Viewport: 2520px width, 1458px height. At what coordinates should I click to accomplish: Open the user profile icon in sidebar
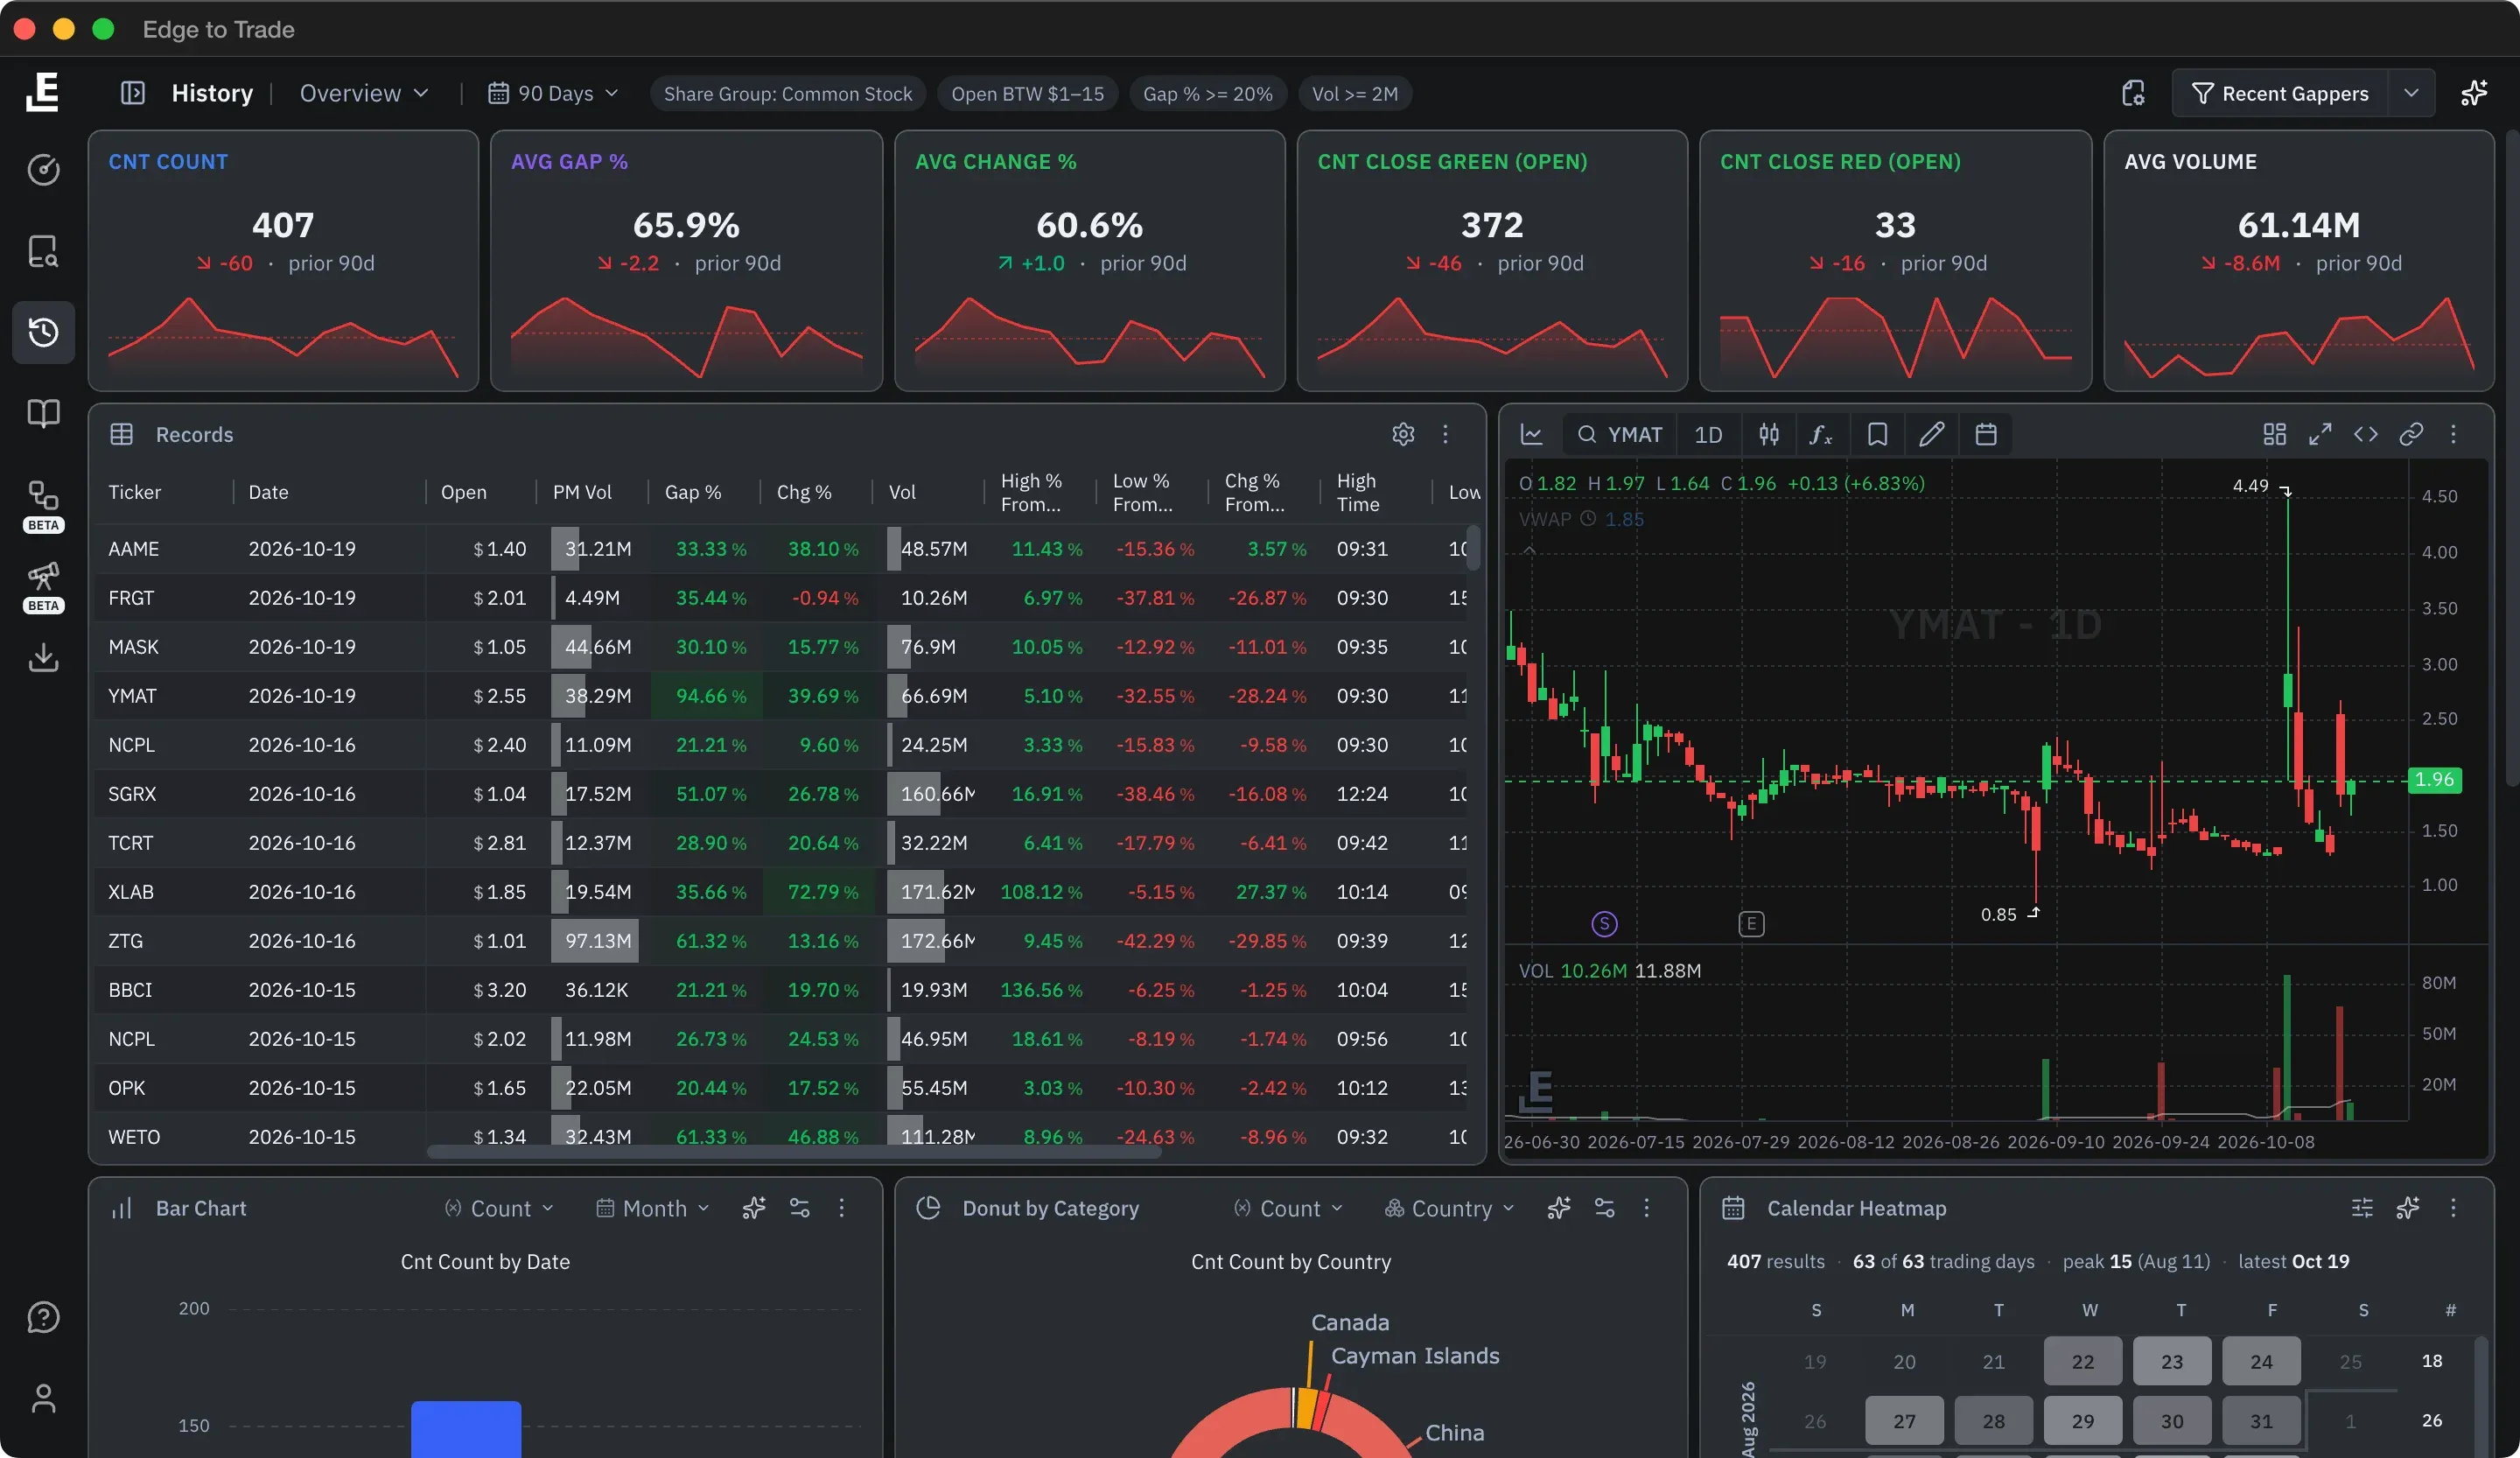coord(43,1398)
